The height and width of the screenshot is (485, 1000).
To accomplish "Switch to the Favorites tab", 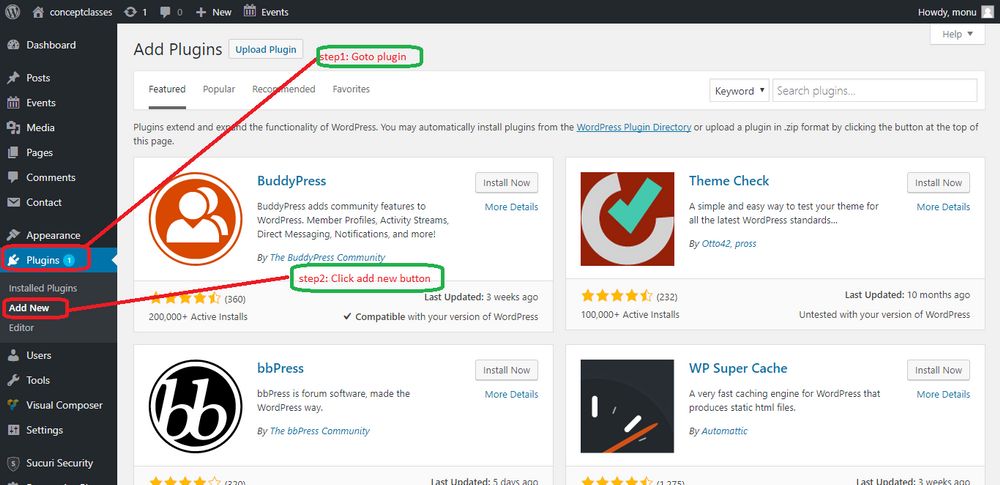I will (x=351, y=89).
